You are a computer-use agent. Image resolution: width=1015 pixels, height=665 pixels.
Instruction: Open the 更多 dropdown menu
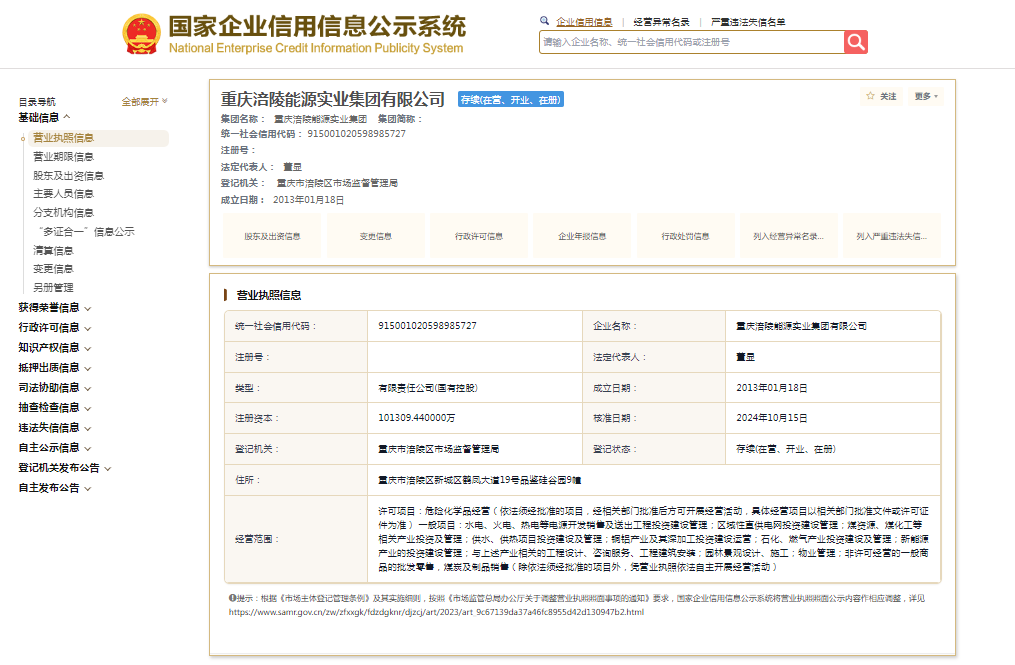[925, 97]
